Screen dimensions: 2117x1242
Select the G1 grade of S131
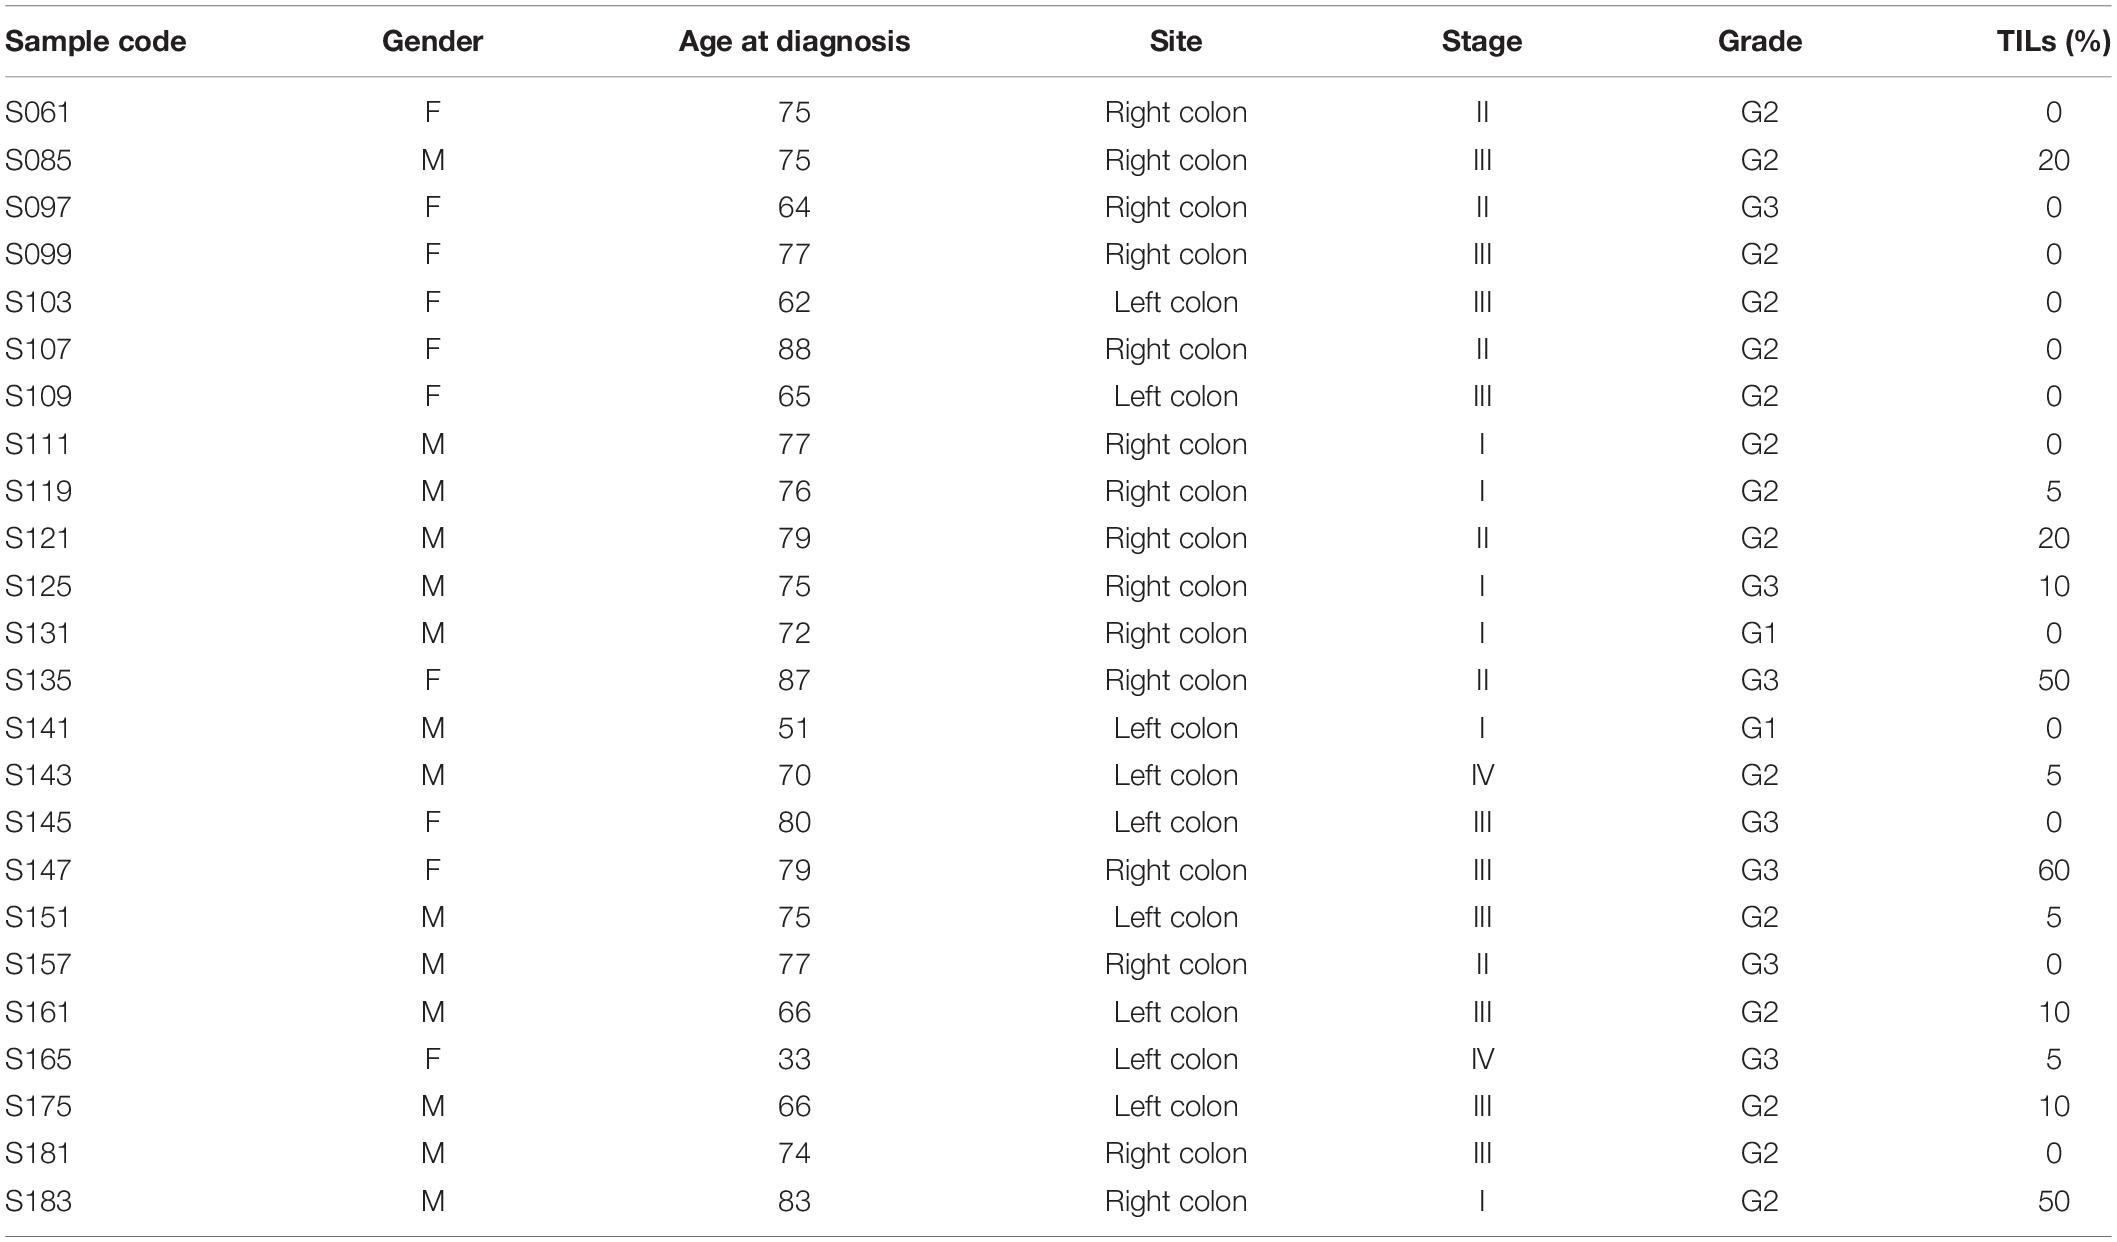pos(1760,633)
